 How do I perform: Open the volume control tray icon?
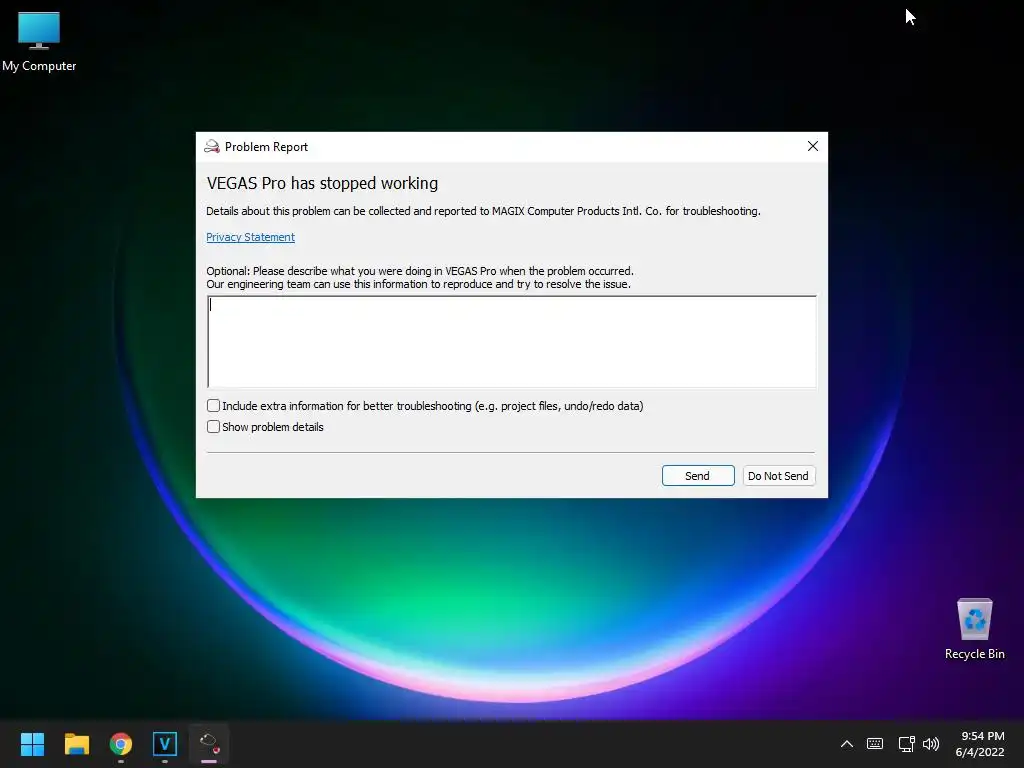point(931,744)
